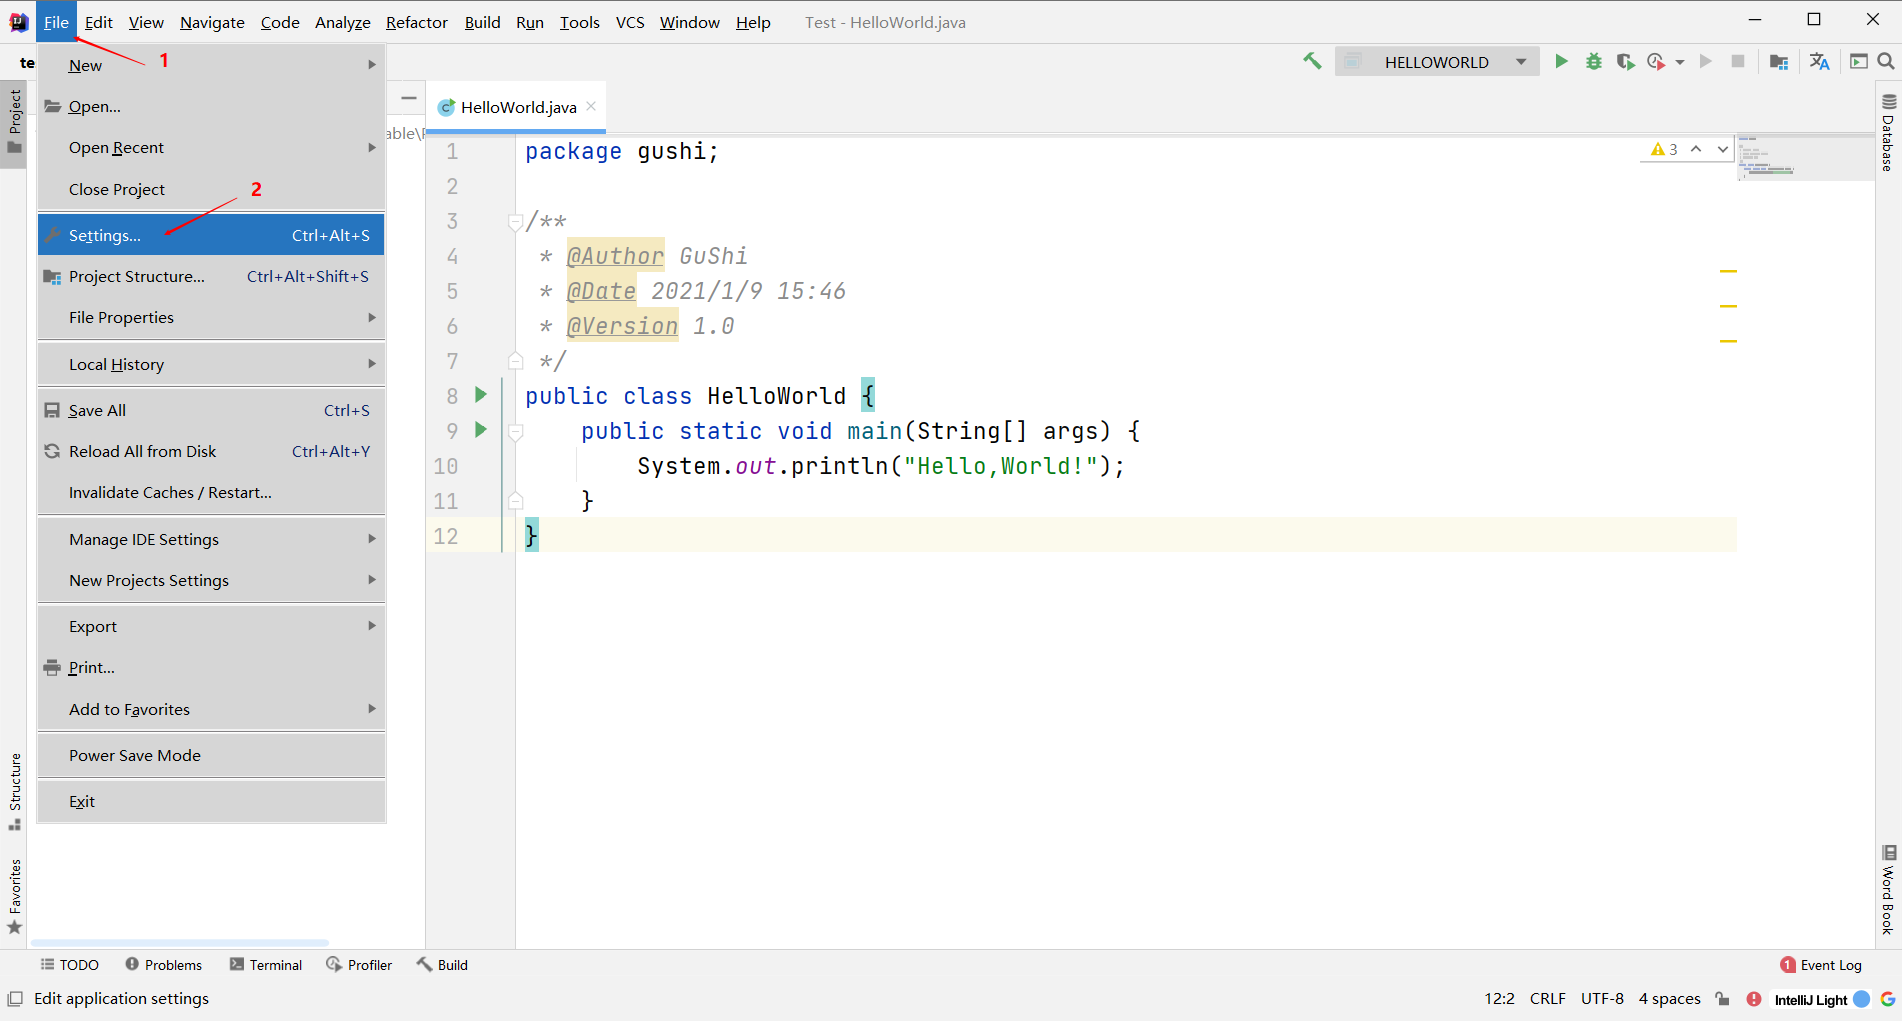Click Close Project menu entry
The image size is (1902, 1021).
click(211, 190)
